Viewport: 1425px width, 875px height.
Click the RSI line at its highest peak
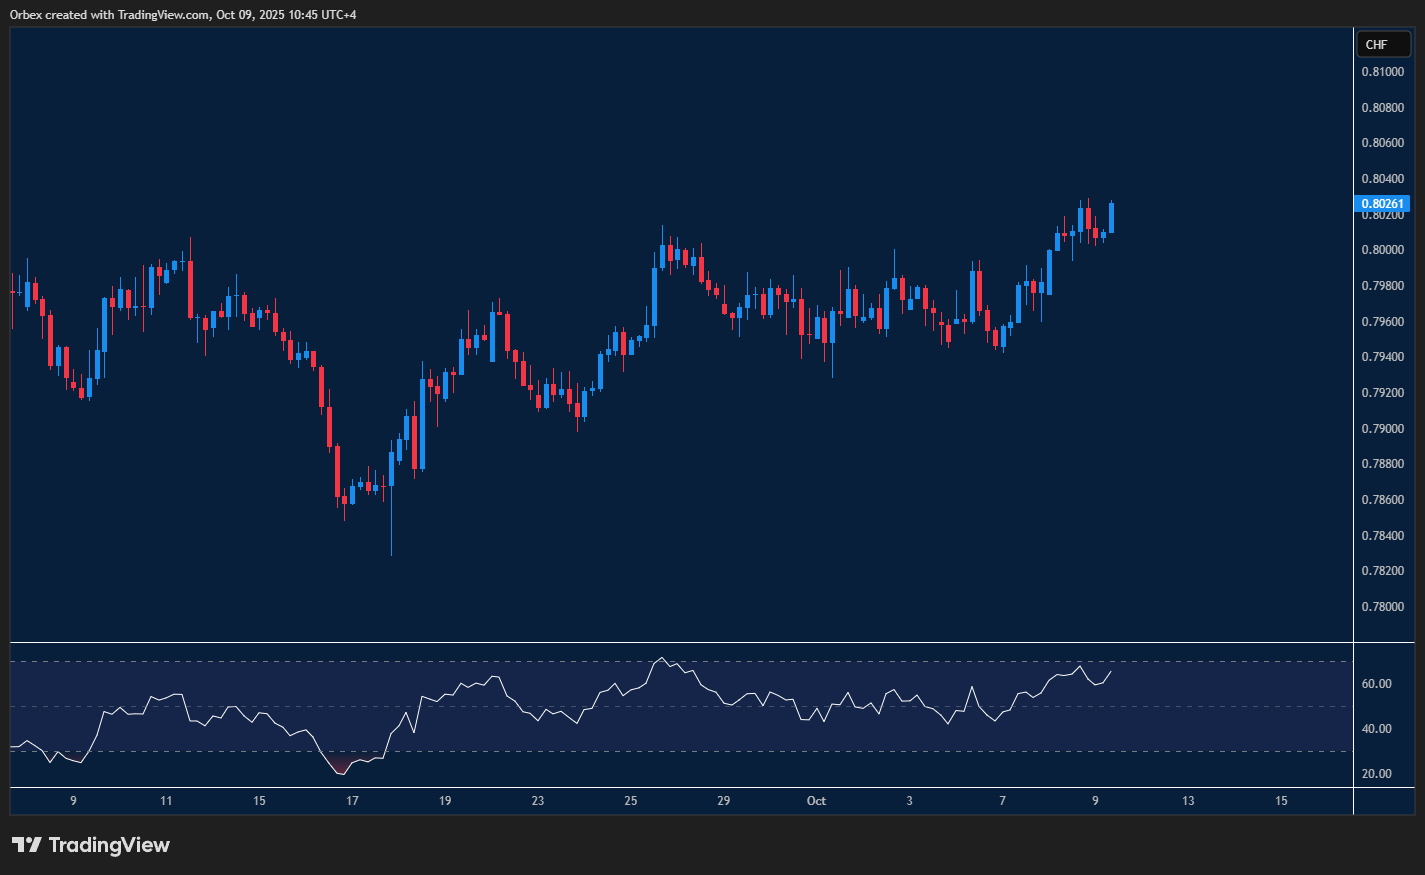click(661, 658)
